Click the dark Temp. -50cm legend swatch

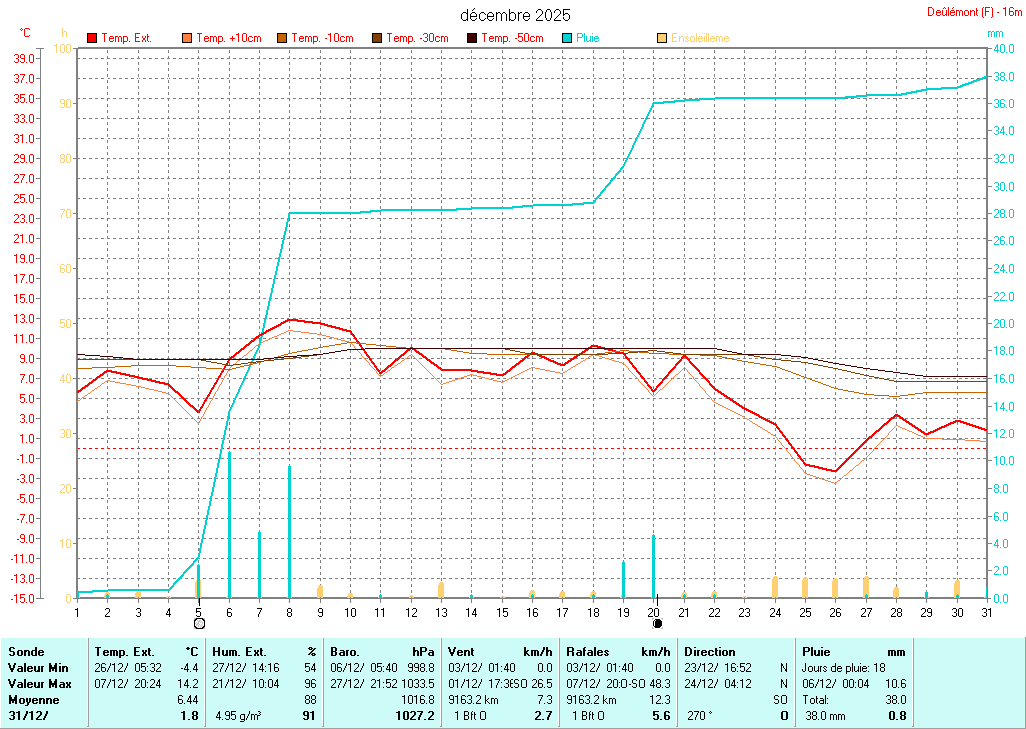(x=472, y=38)
